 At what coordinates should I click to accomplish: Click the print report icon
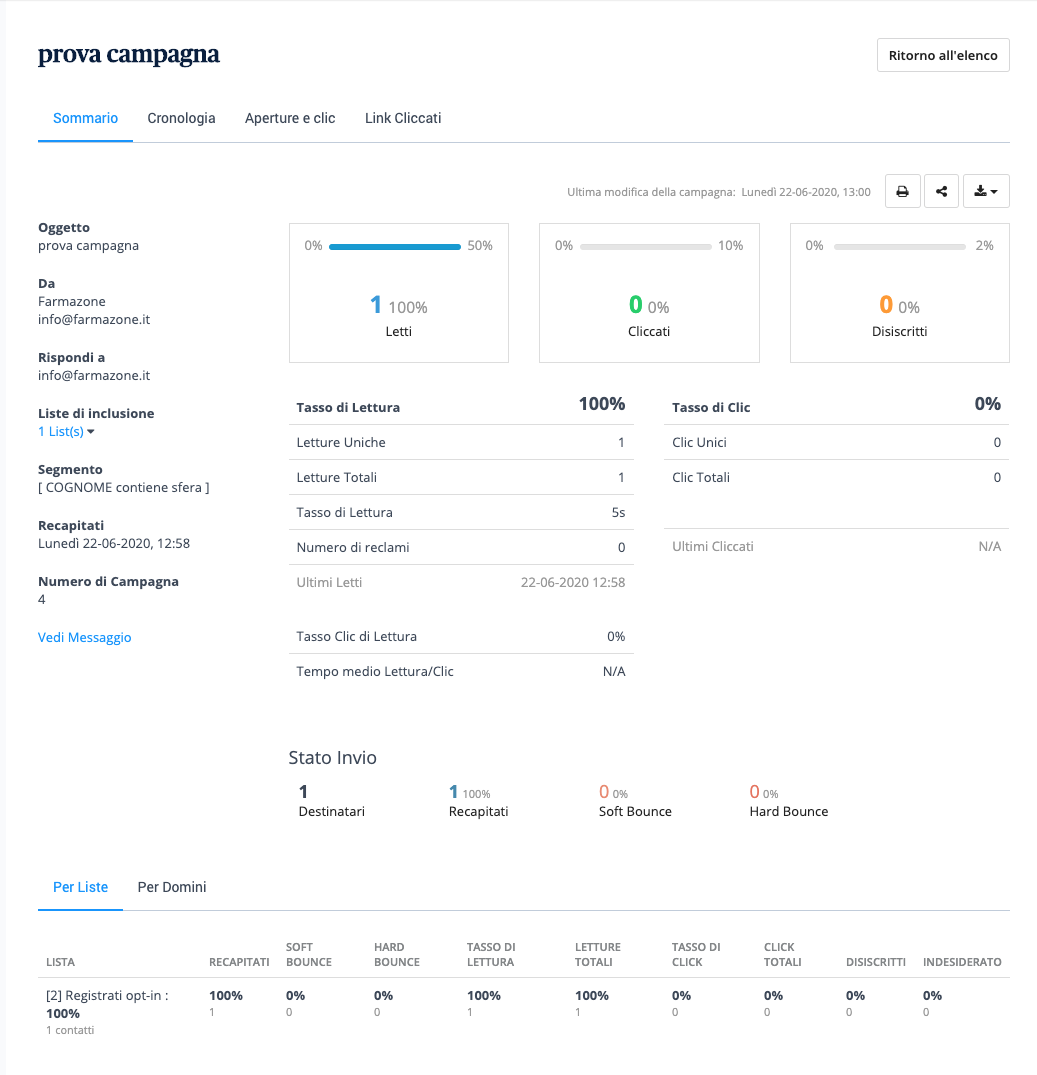click(x=902, y=192)
